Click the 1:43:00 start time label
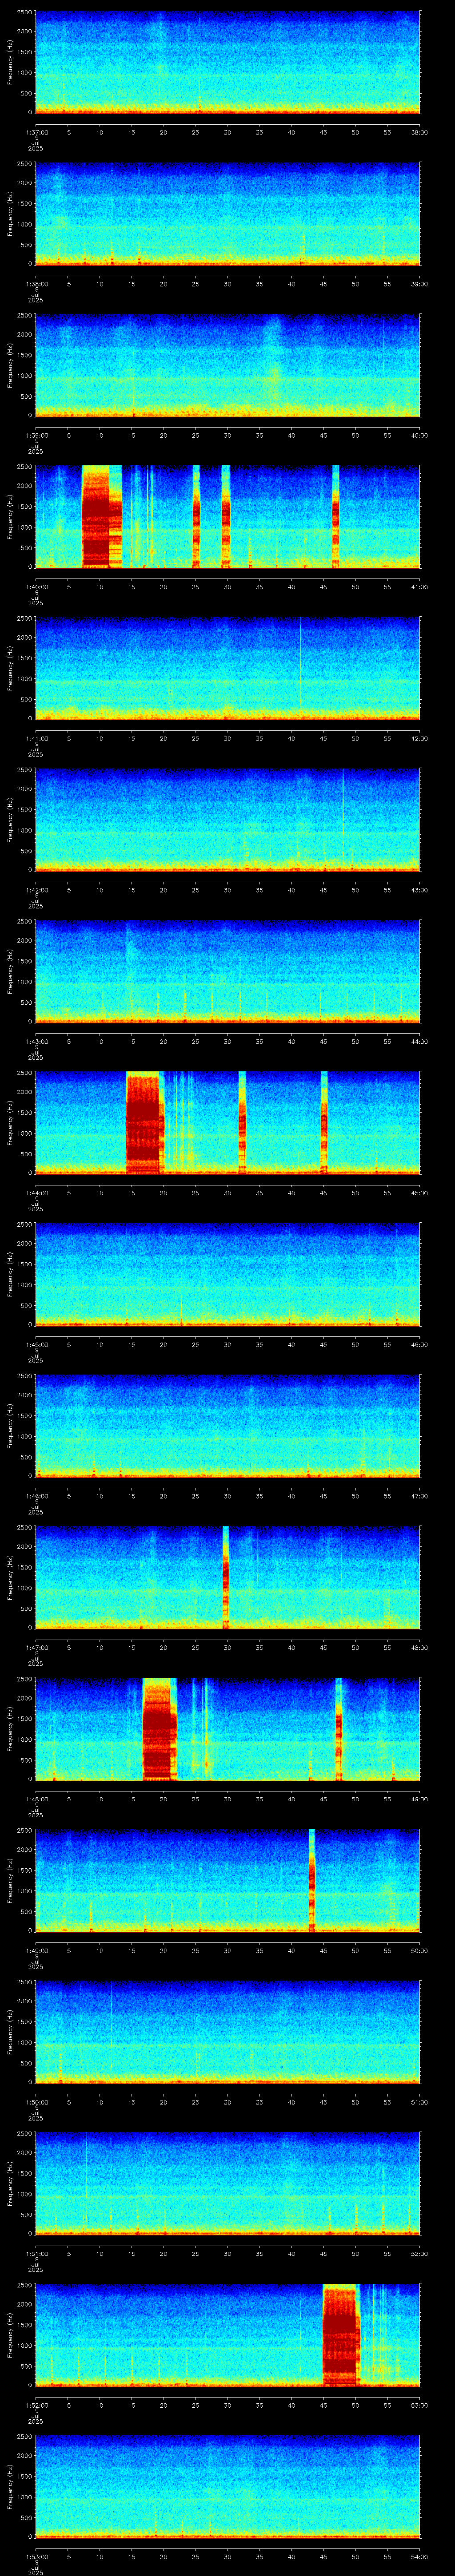Viewport: 455px width, 2576px height. (36, 1041)
